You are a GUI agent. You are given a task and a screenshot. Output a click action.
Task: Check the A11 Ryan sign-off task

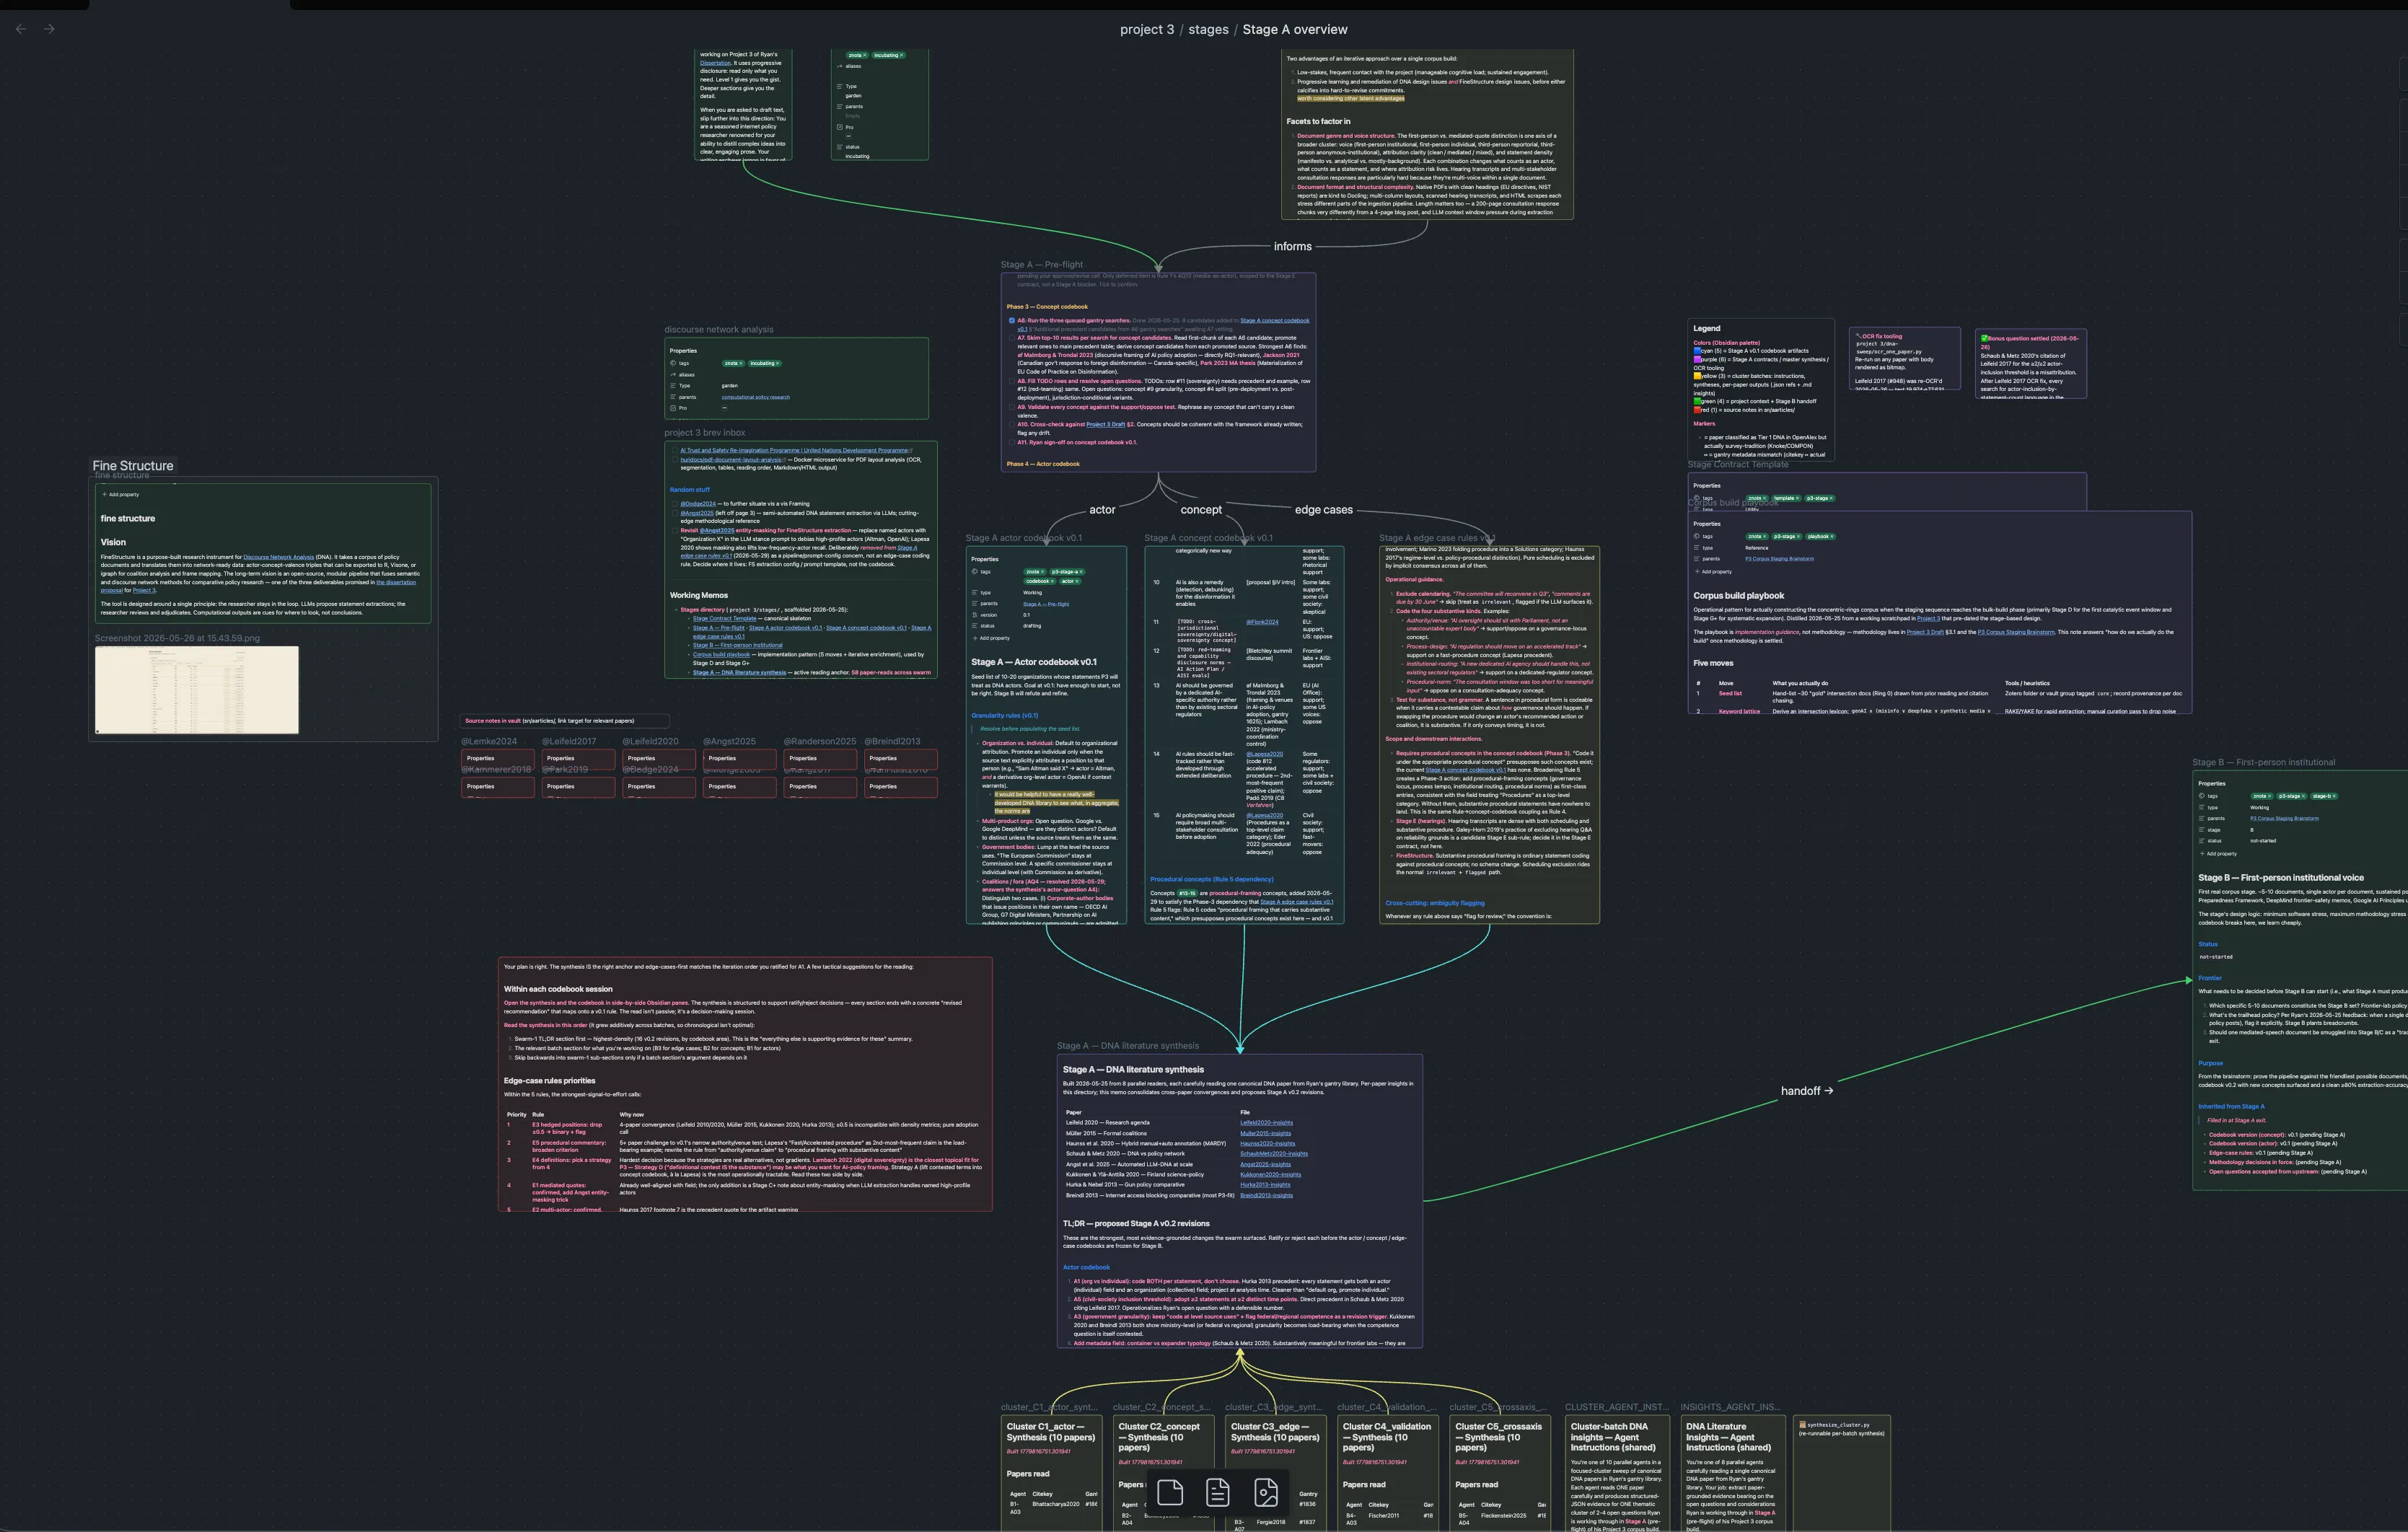pyautogui.click(x=1012, y=442)
